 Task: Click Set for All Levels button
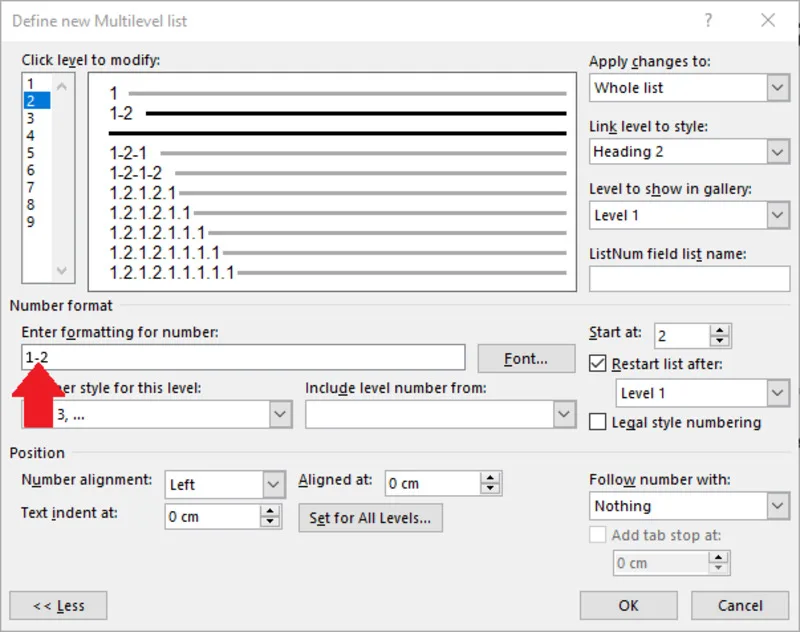point(370,518)
